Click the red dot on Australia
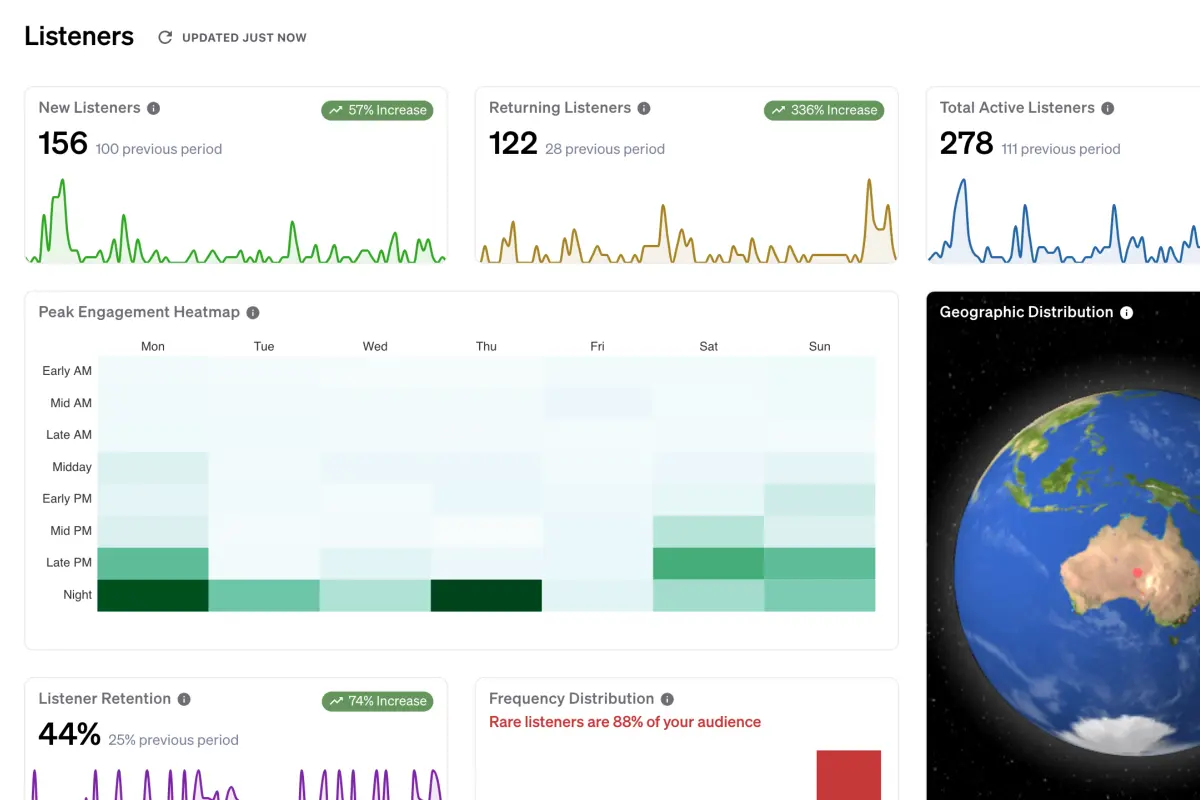 (1136, 573)
